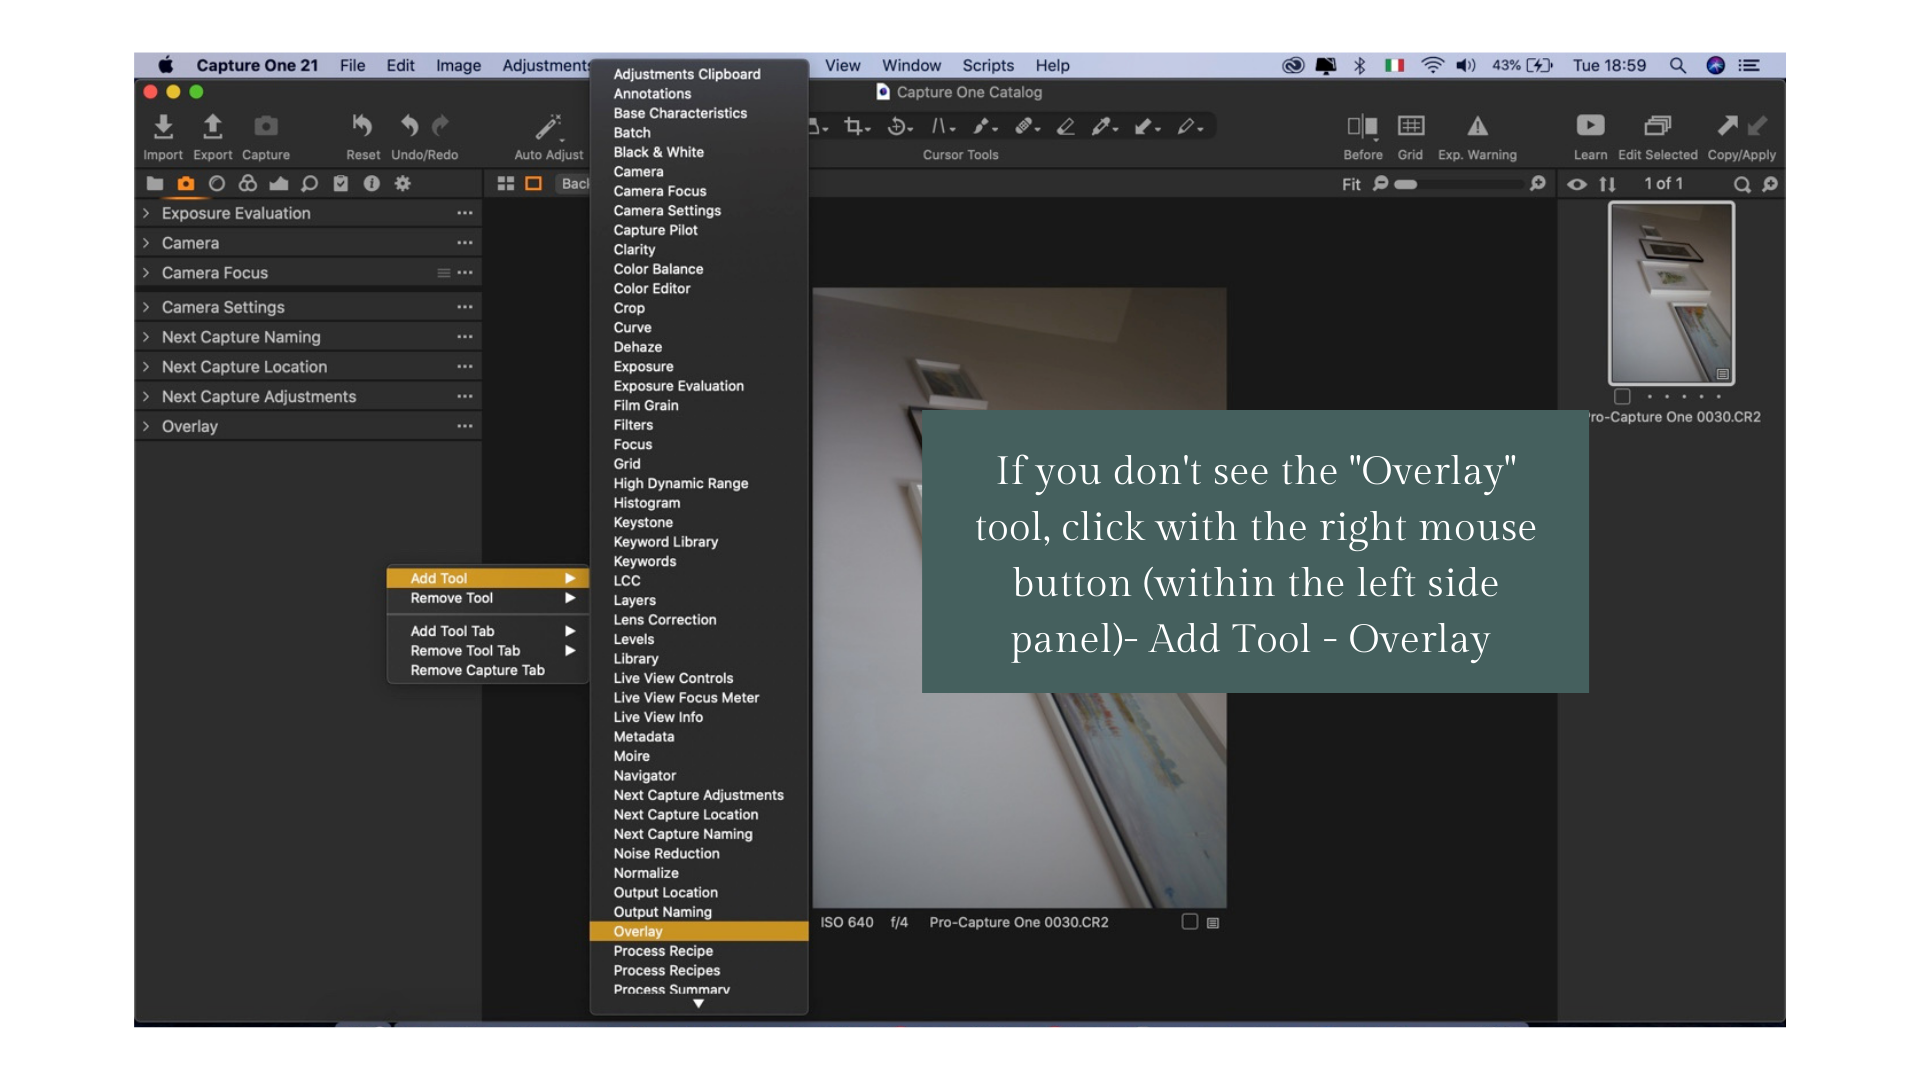Click the Import icon

point(163,128)
